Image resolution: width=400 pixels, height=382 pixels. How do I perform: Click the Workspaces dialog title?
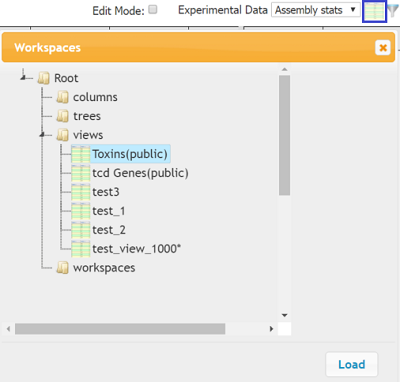[x=47, y=48]
